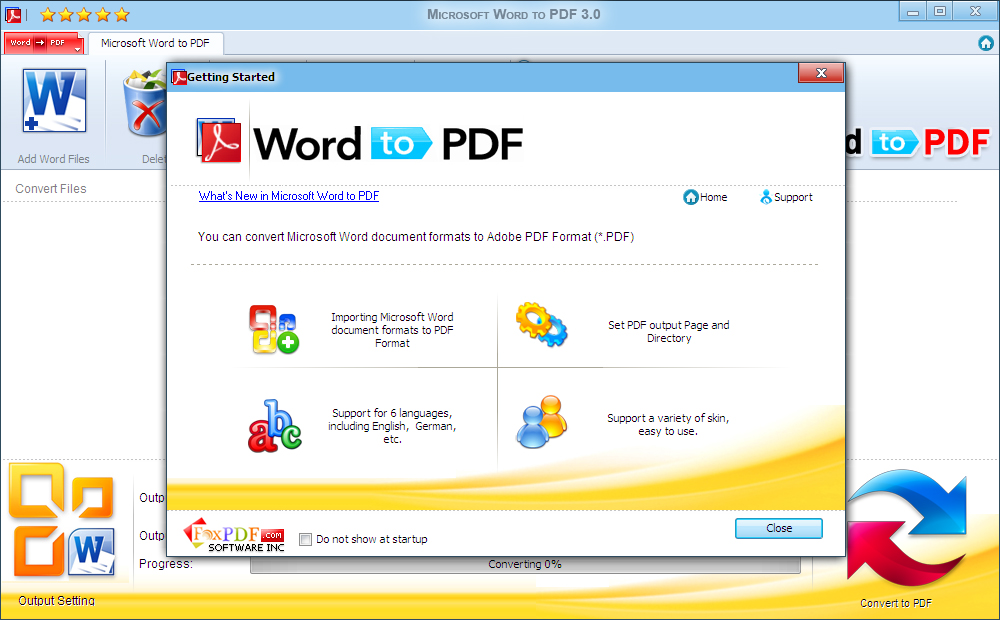Open the Output Setting Office icon
The height and width of the screenshot is (620, 1000).
point(62,520)
